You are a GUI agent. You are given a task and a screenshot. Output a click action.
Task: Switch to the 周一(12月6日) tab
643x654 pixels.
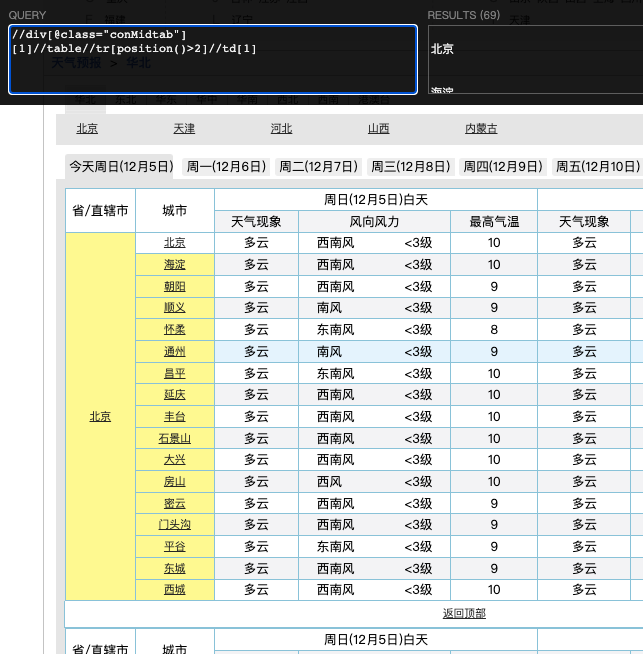click(226, 167)
